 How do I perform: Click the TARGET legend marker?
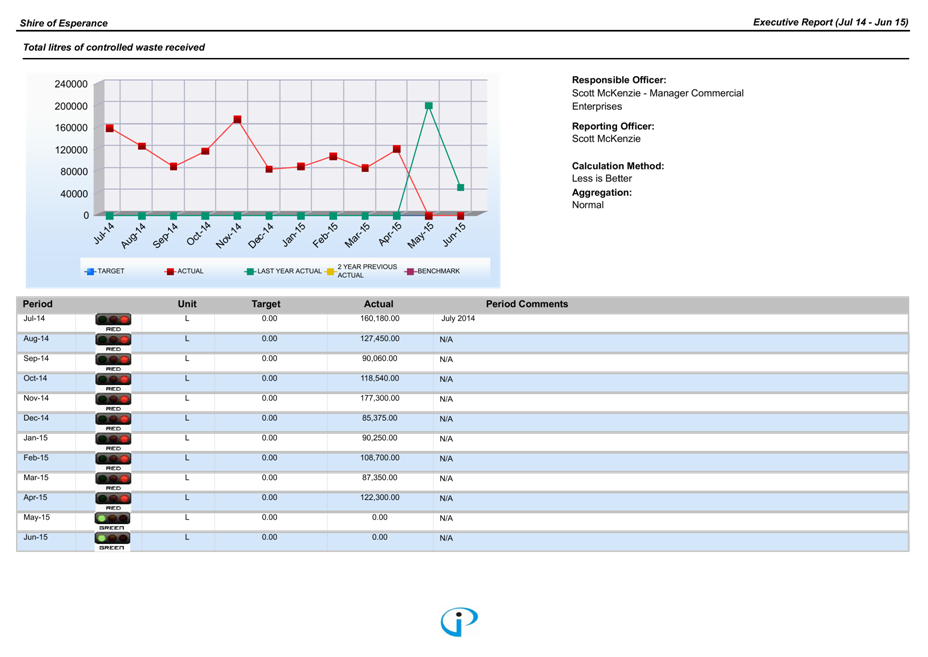click(91, 272)
